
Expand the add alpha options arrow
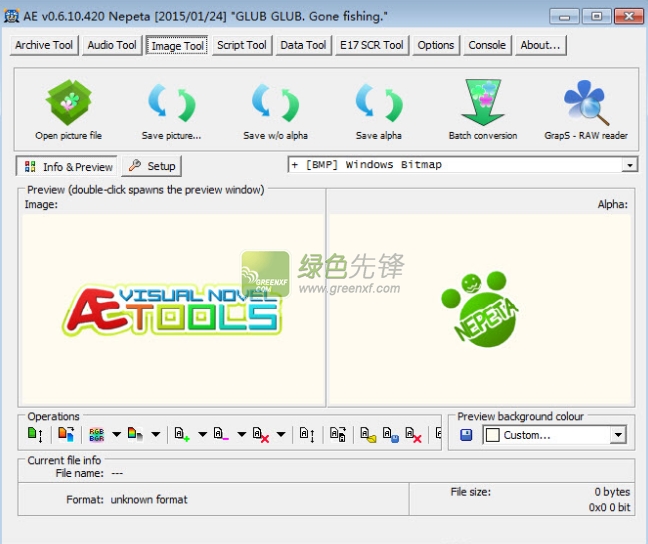click(202, 434)
